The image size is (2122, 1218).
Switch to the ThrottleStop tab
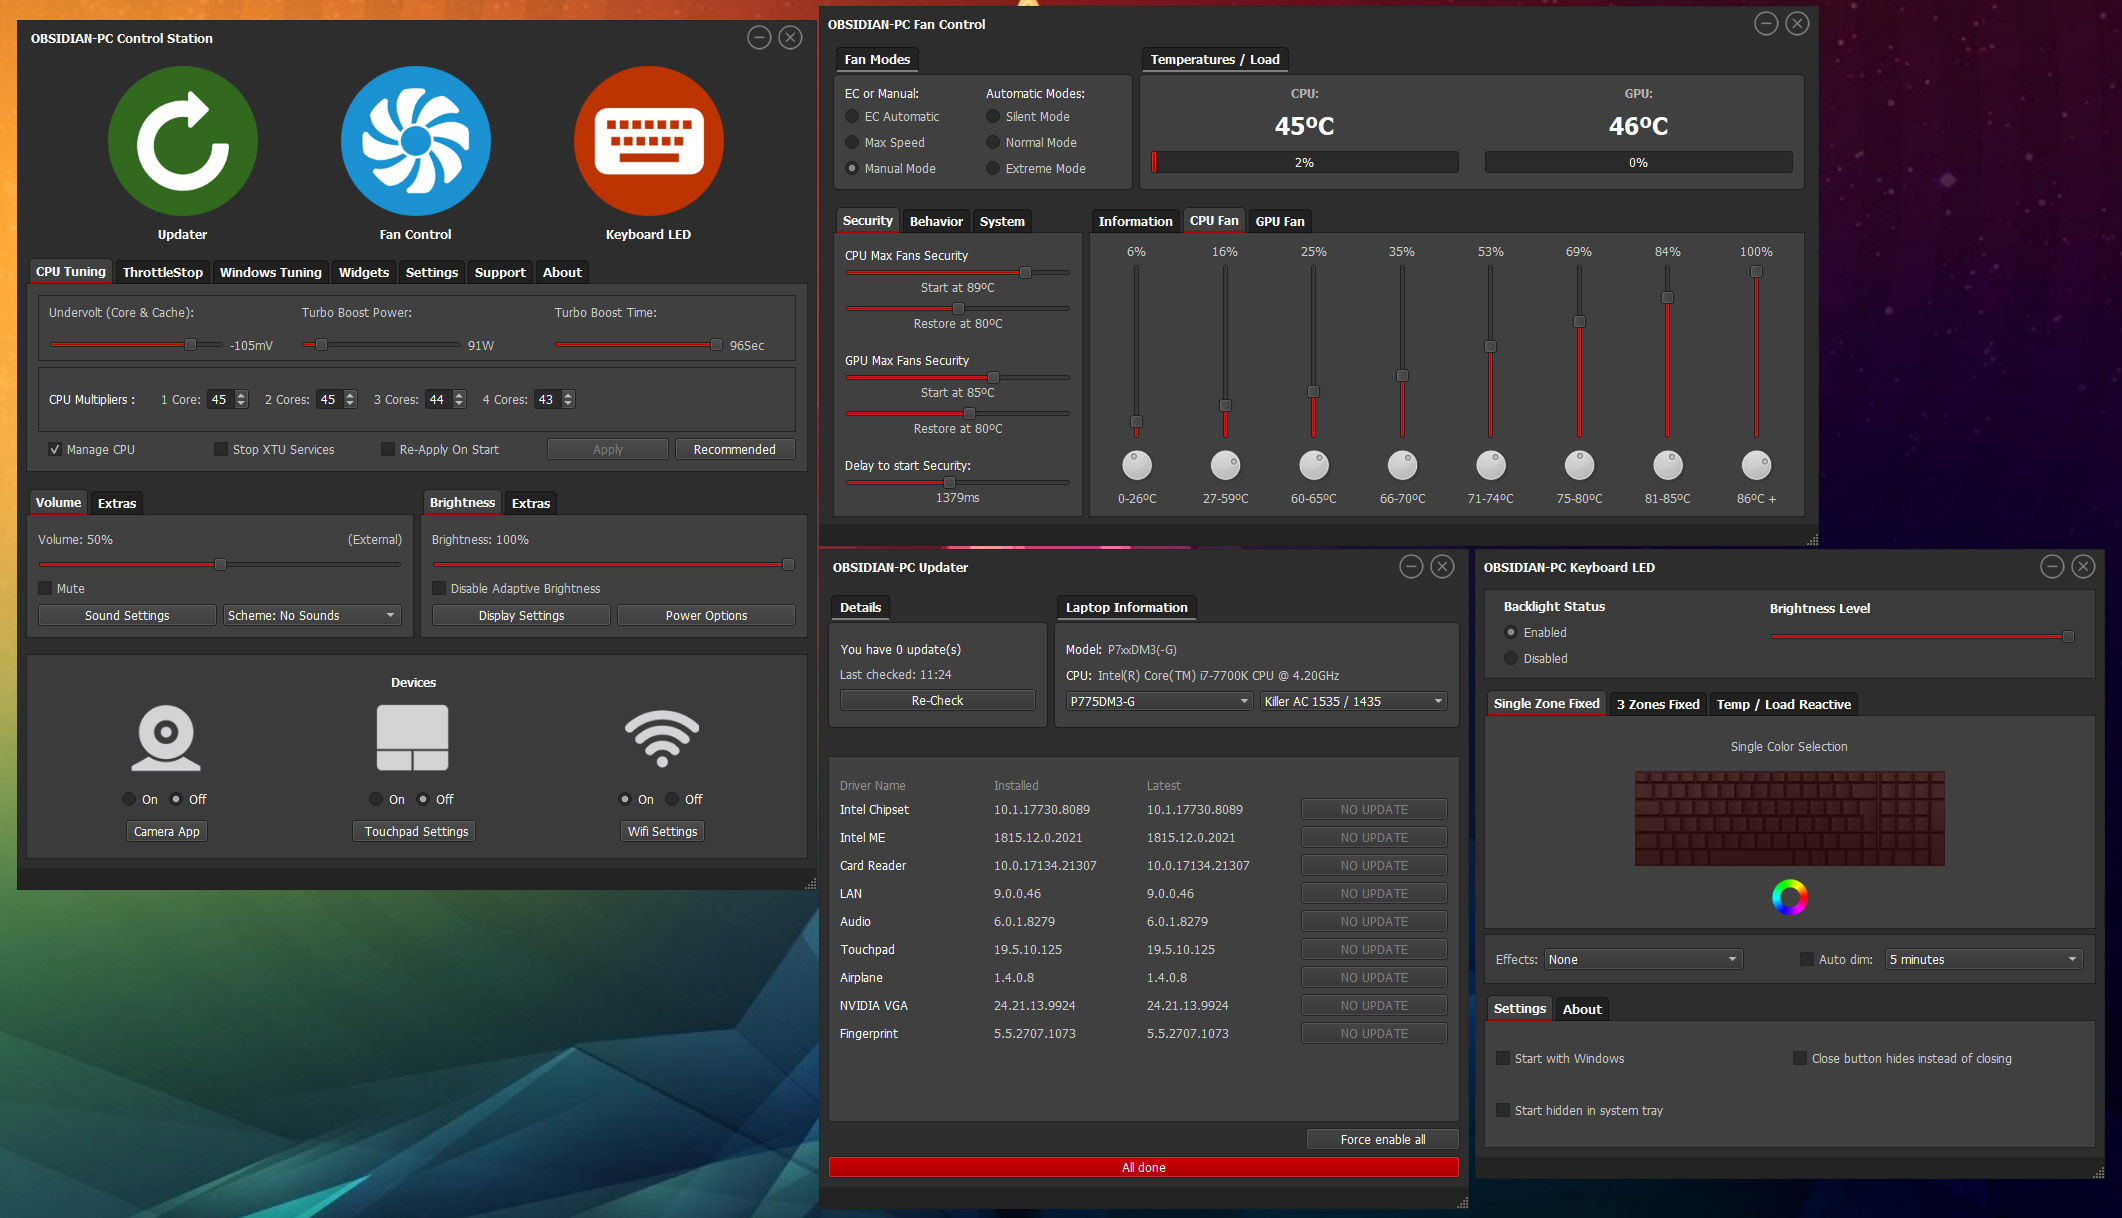click(163, 272)
